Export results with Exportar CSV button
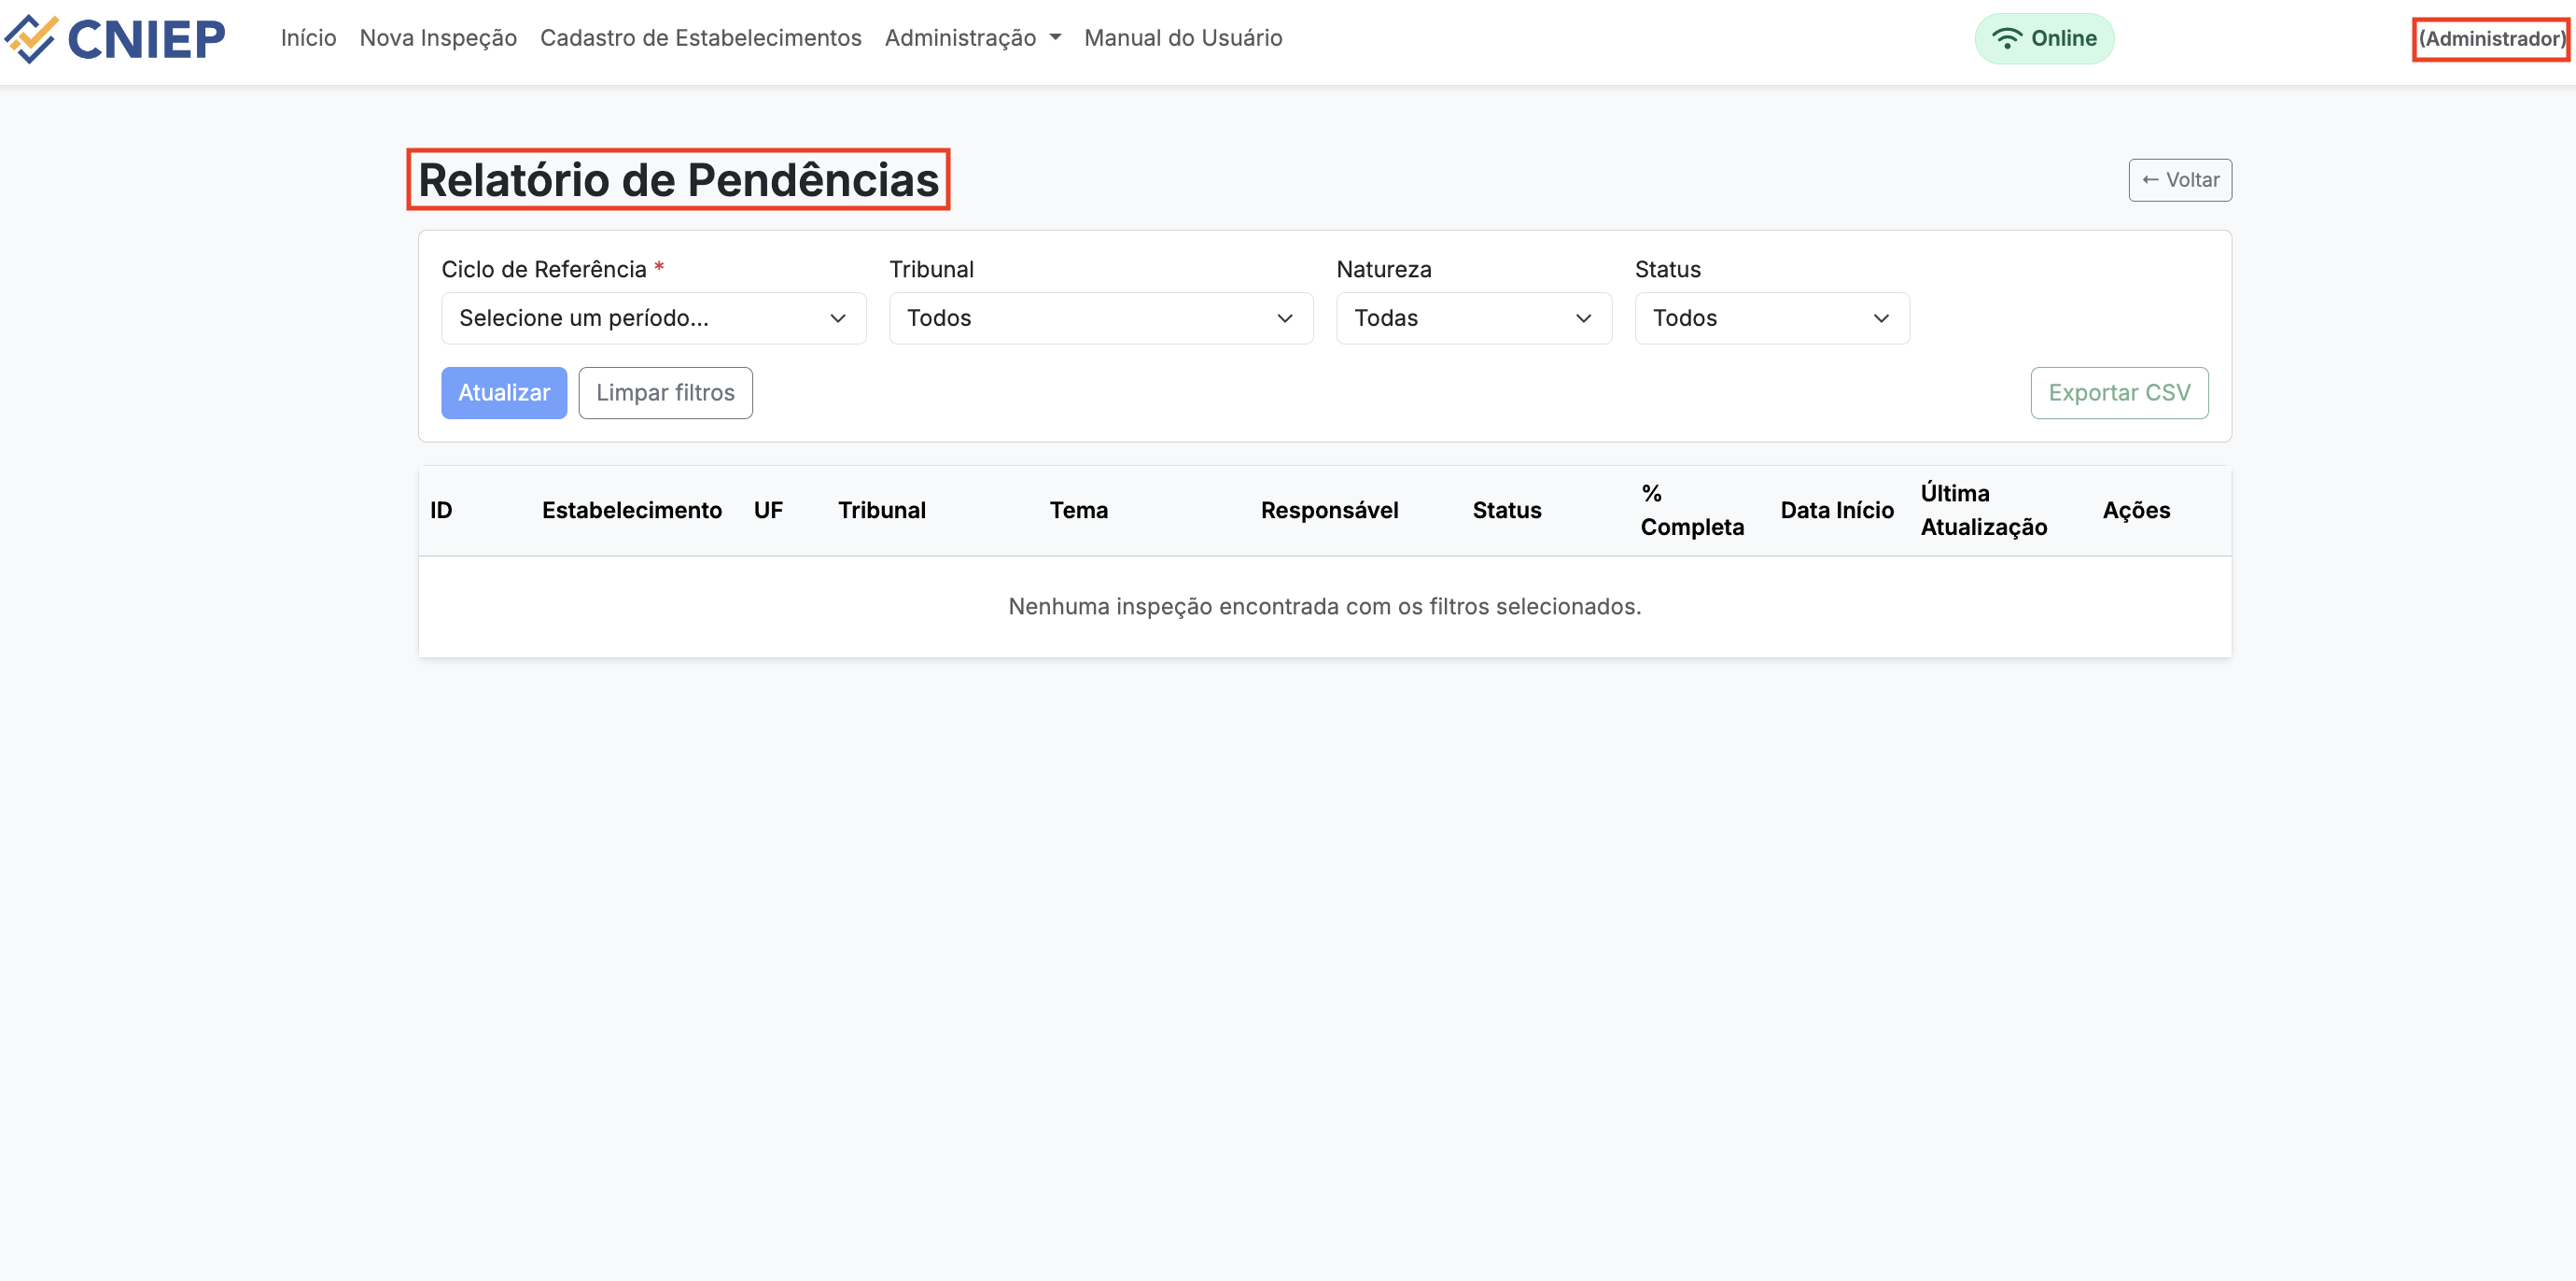This screenshot has width=2576, height=1281. point(2118,393)
